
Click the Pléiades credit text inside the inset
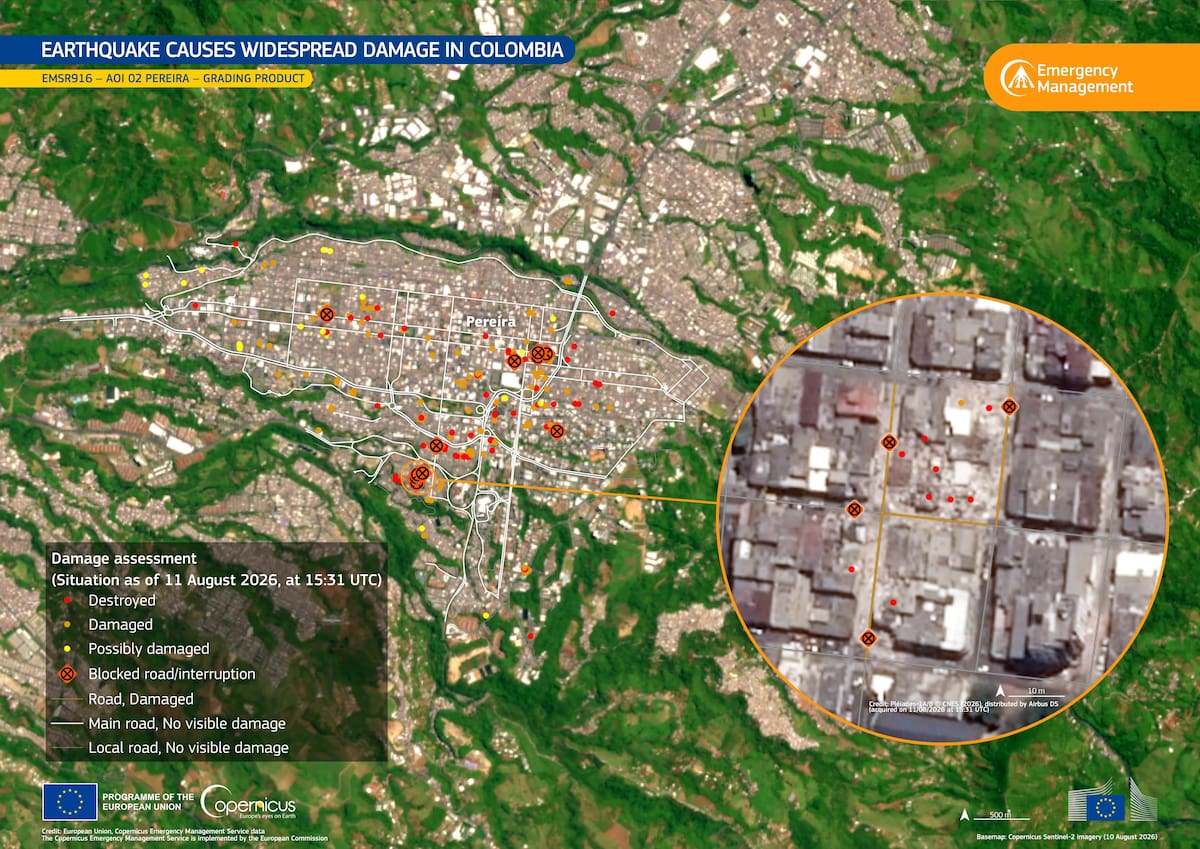[x=961, y=707]
